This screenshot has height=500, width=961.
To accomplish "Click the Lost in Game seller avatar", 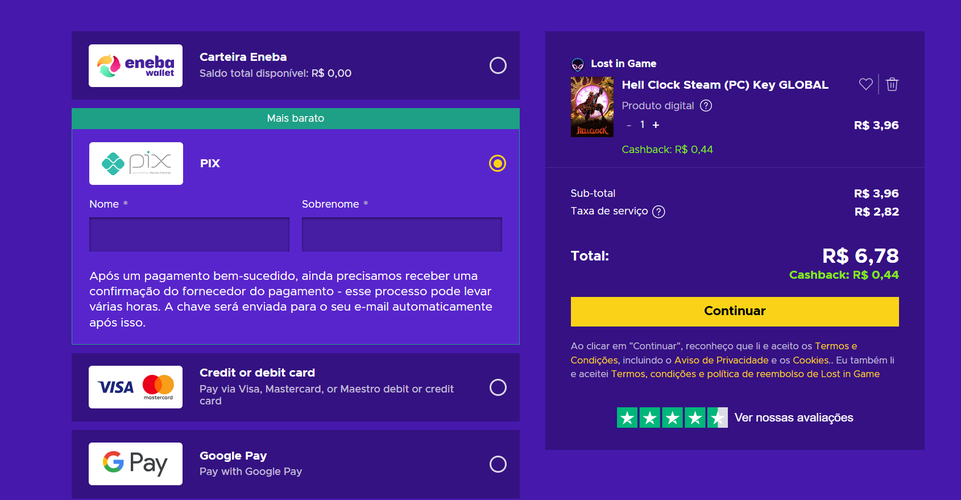I will (577, 64).
